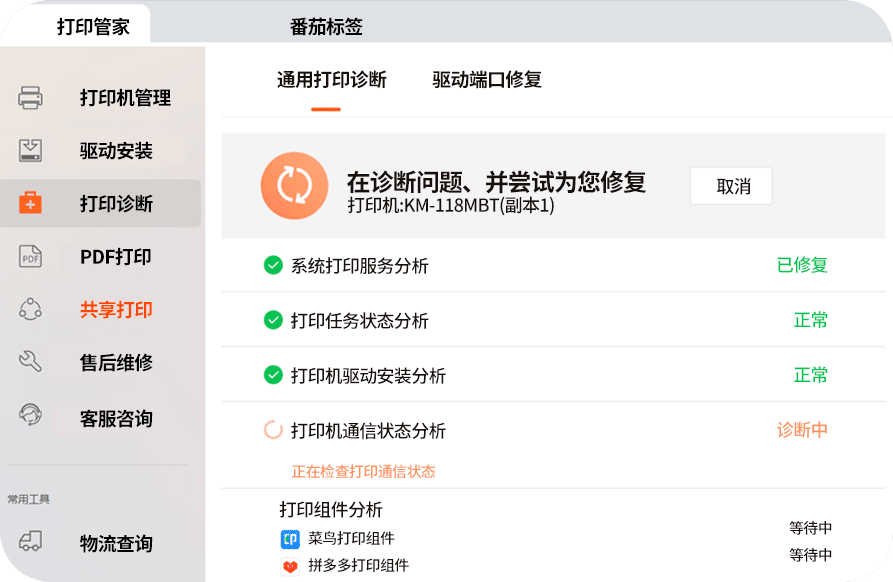The image size is (893, 582).
Task: Click the orange diagnosis spinner icon
Action: coord(293,185)
